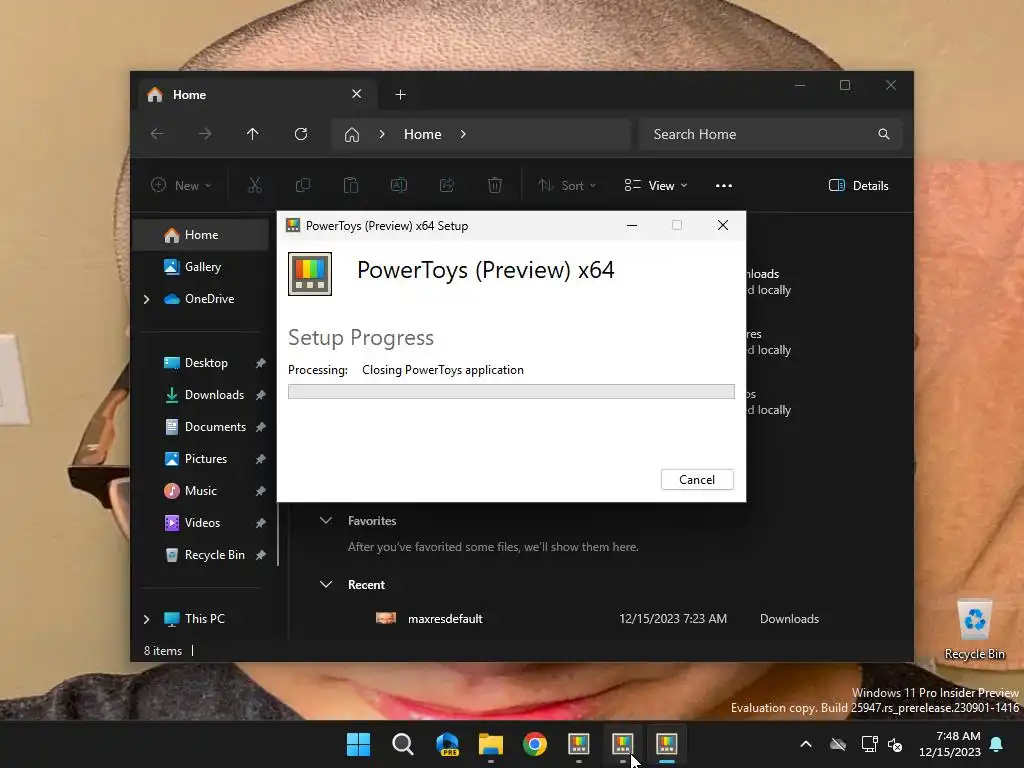Open Gallery in the navigation pane

[x=200, y=266]
